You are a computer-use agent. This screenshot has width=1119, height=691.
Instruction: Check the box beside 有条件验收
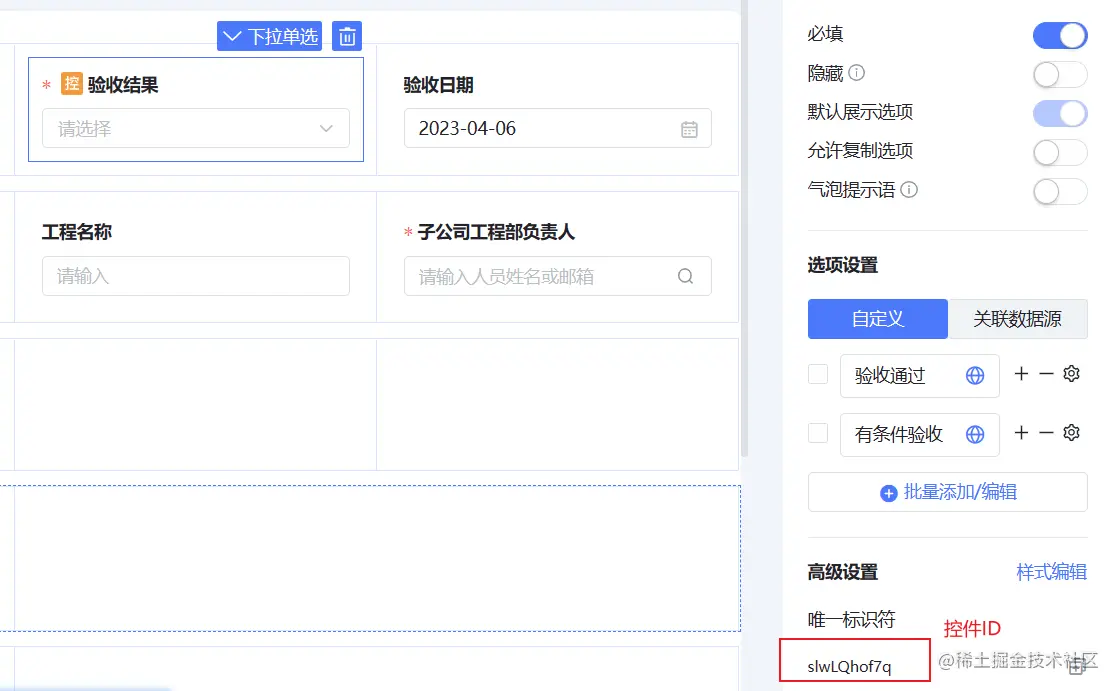pyautogui.click(x=818, y=433)
